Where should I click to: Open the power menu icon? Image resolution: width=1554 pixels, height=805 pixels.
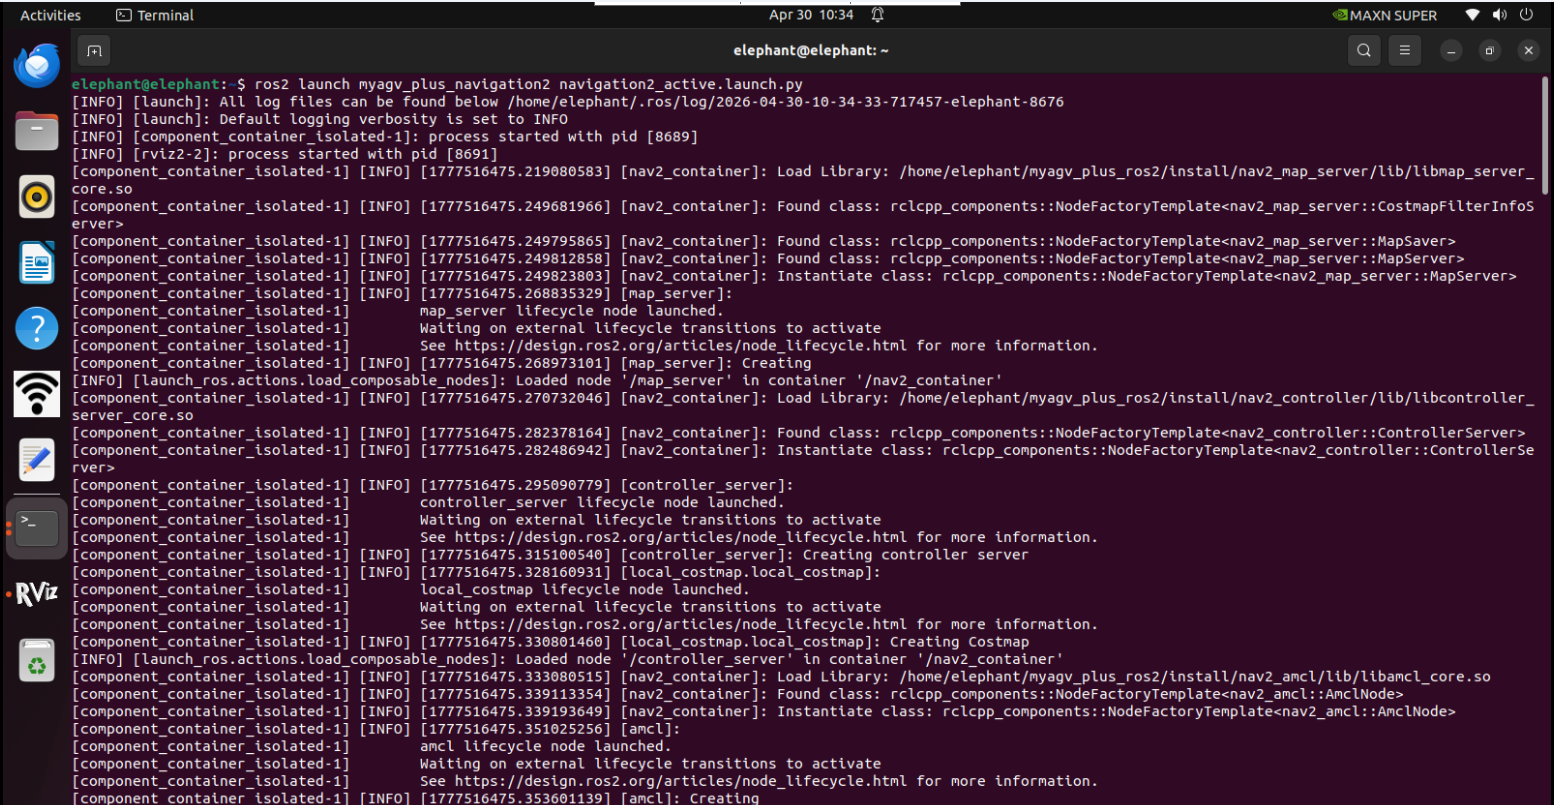pos(1527,15)
